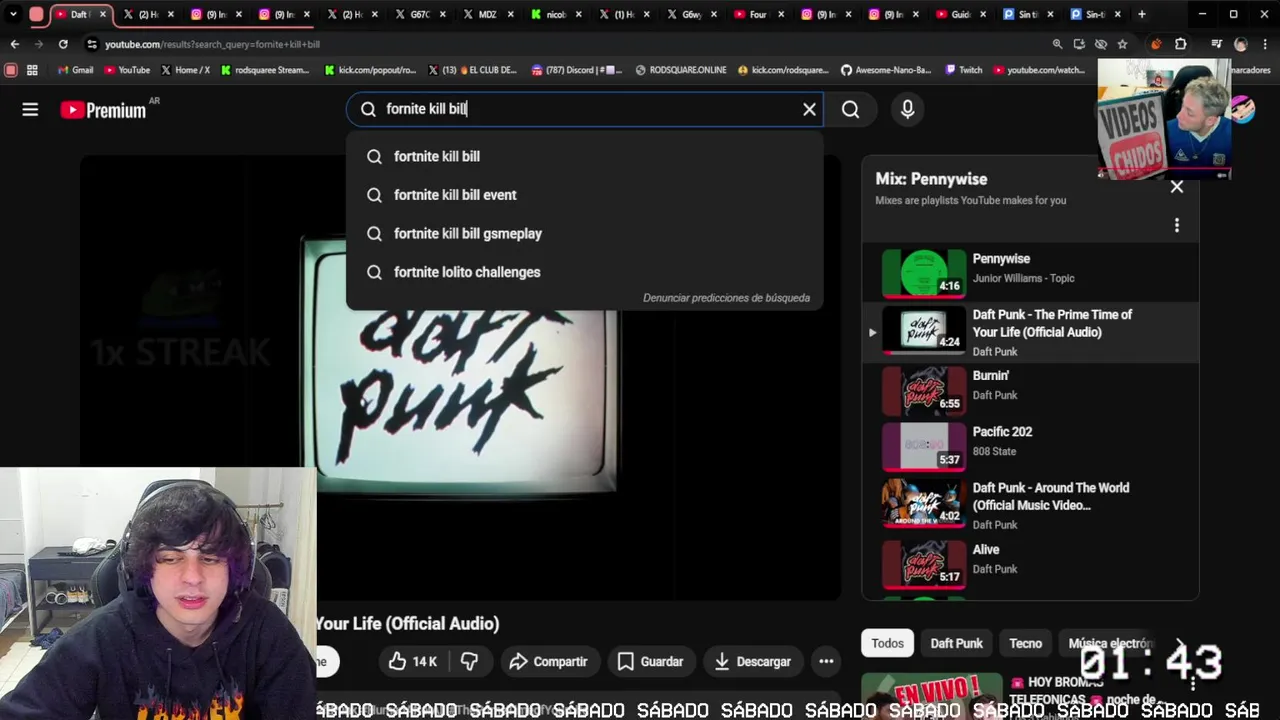The image size is (1280, 720).
Task: Play 'Pennywise' by Junior Williams thumbnail
Action: pos(924,273)
